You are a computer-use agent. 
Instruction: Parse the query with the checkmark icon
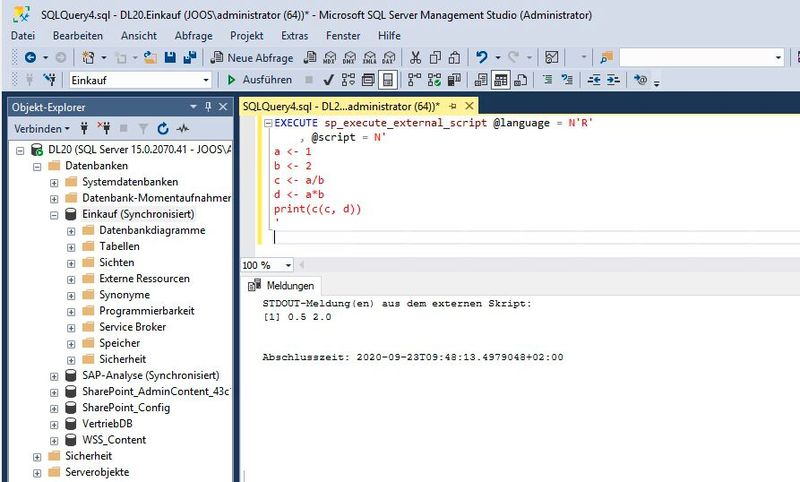coord(329,80)
